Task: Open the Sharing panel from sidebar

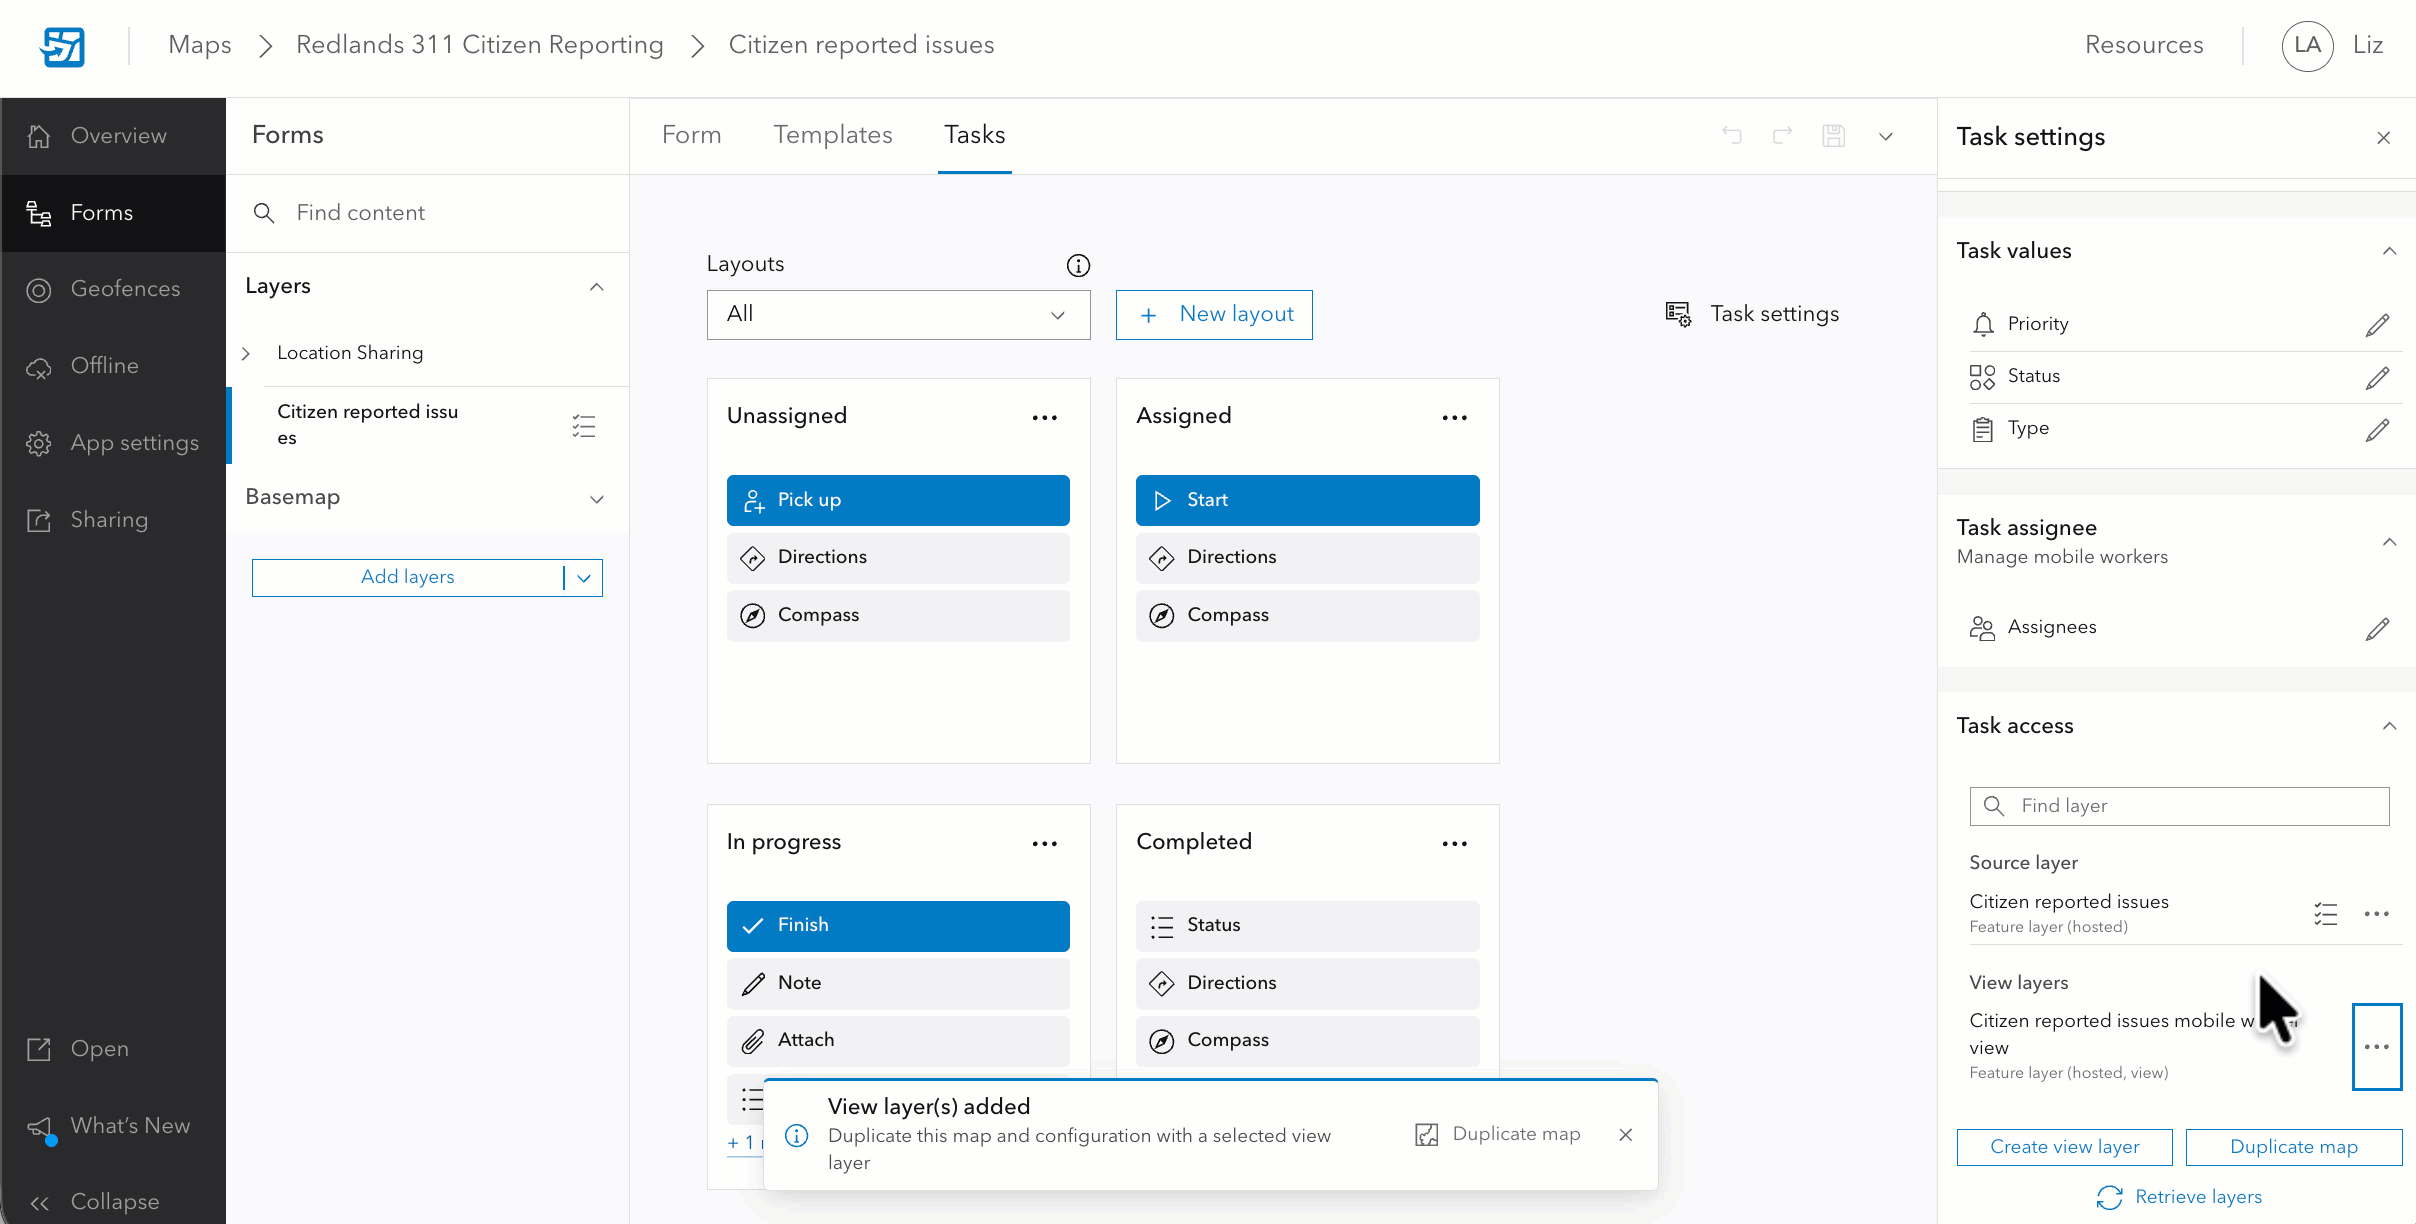Action: [110, 520]
